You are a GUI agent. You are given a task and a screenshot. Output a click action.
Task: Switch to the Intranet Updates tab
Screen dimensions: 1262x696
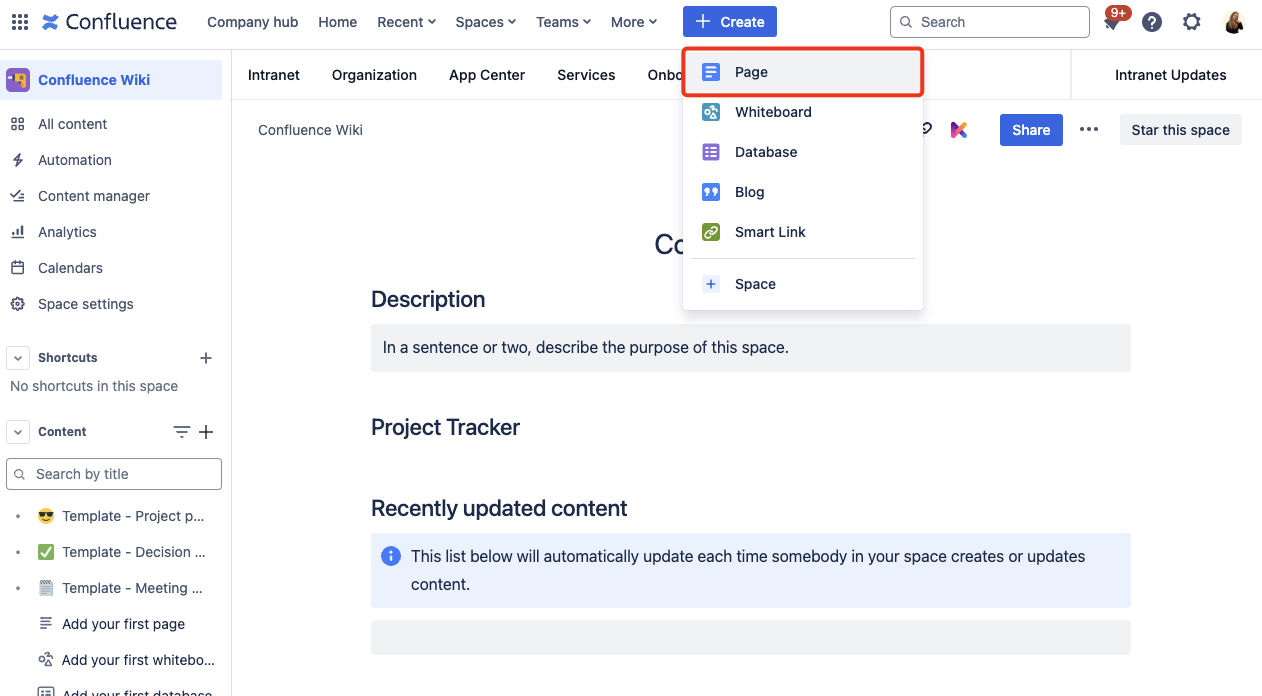pos(1170,74)
